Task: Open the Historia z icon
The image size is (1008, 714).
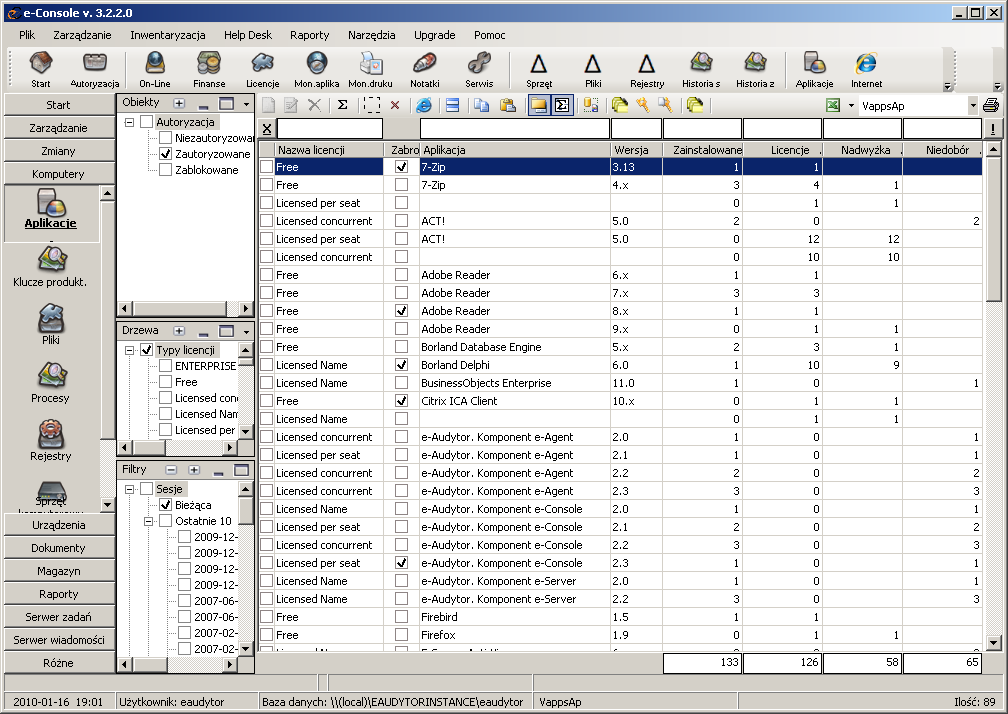Action: [x=755, y=69]
